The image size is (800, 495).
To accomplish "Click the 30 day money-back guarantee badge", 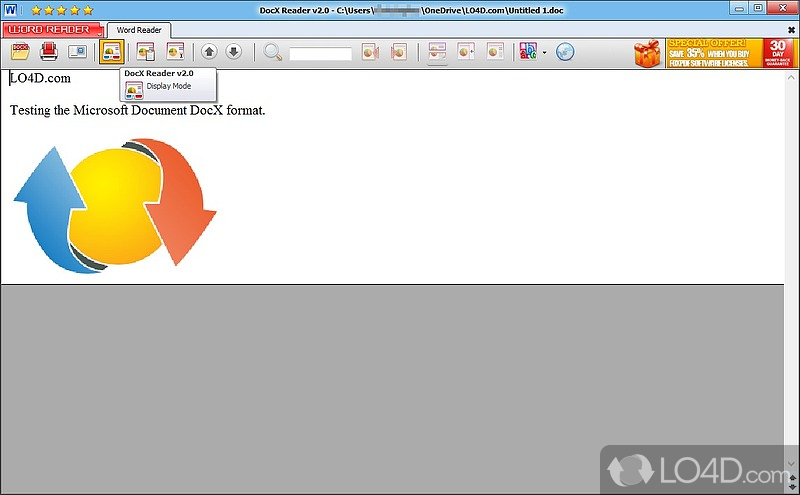I will point(778,53).
